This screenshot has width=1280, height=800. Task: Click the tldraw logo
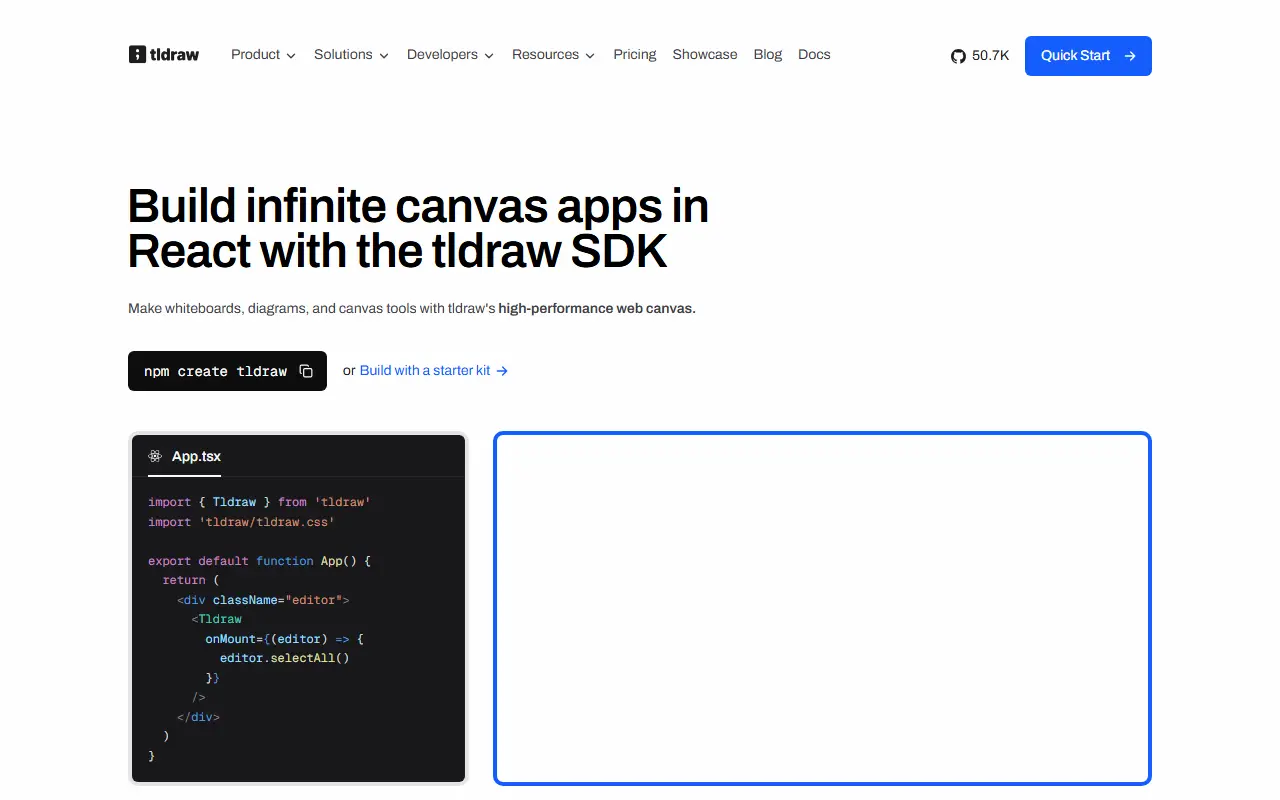[164, 55]
